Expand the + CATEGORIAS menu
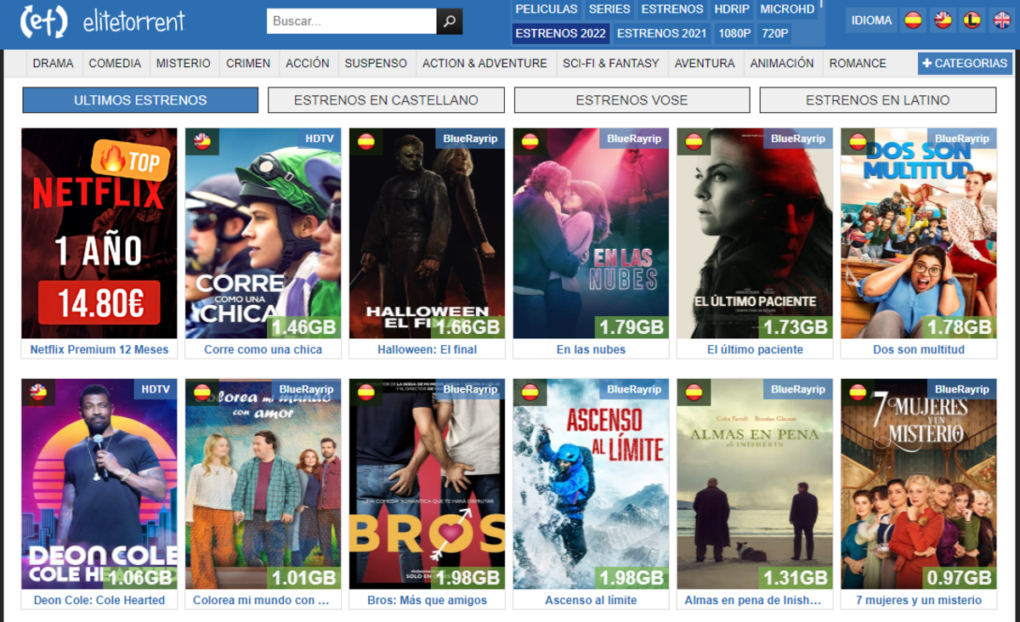1020x622 pixels. pos(963,62)
